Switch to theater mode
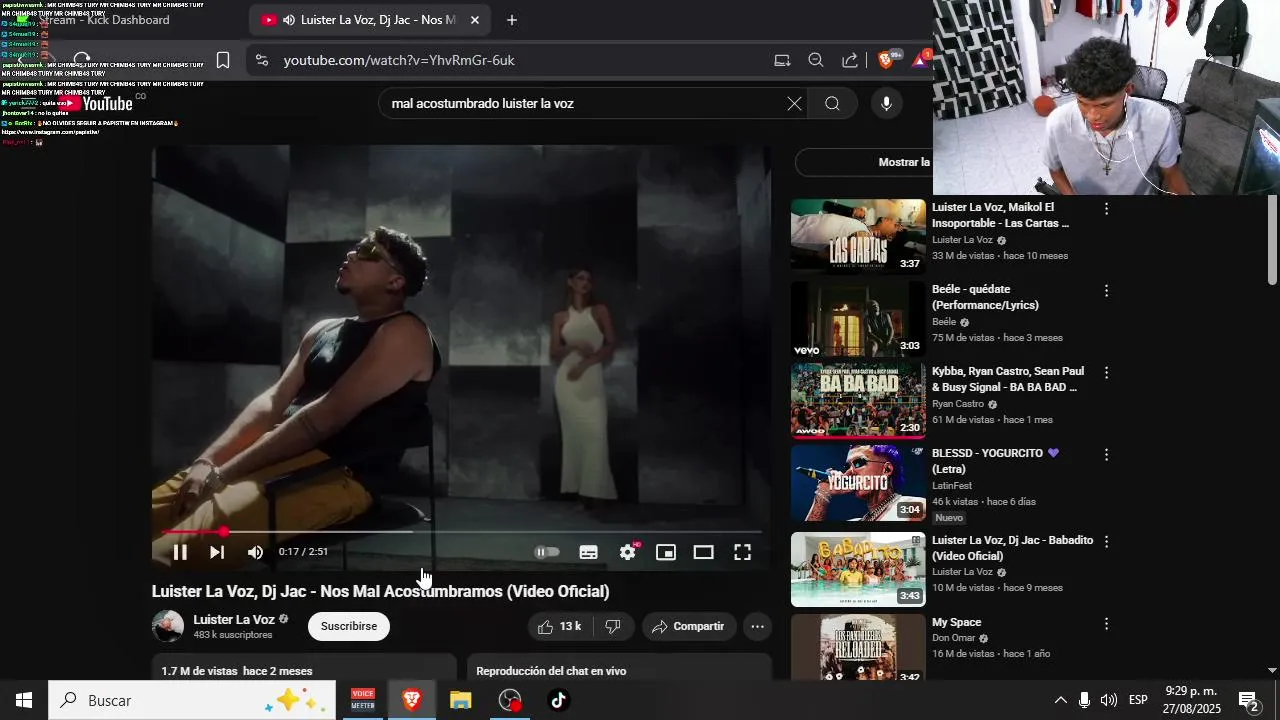This screenshot has height=720, width=1280. click(x=704, y=552)
